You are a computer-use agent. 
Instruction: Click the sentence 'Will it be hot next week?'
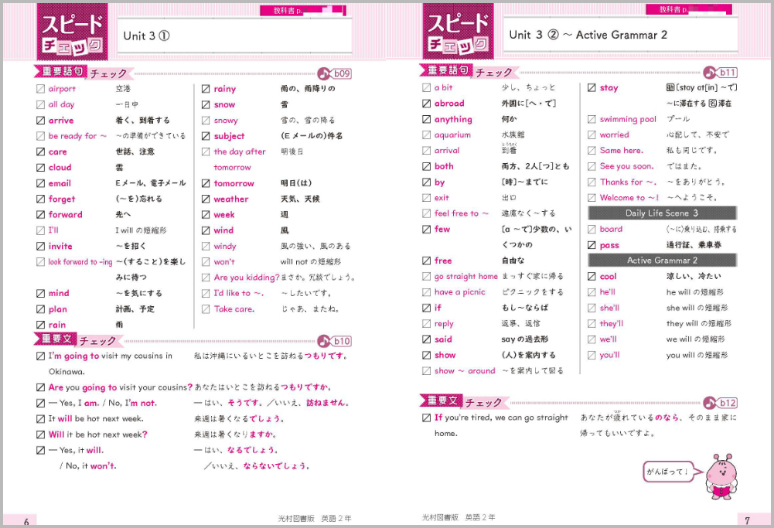(x=98, y=435)
